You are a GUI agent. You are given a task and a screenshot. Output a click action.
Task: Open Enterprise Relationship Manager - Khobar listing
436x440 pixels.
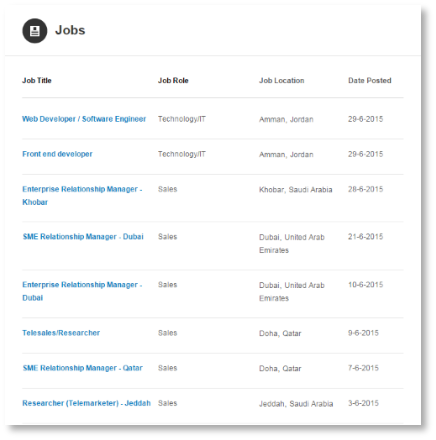[x=82, y=196]
